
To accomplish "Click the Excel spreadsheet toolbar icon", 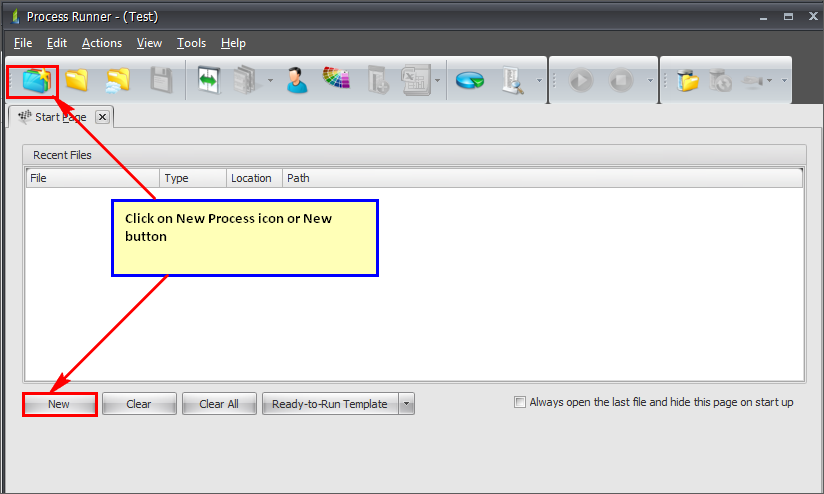I will 416,80.
